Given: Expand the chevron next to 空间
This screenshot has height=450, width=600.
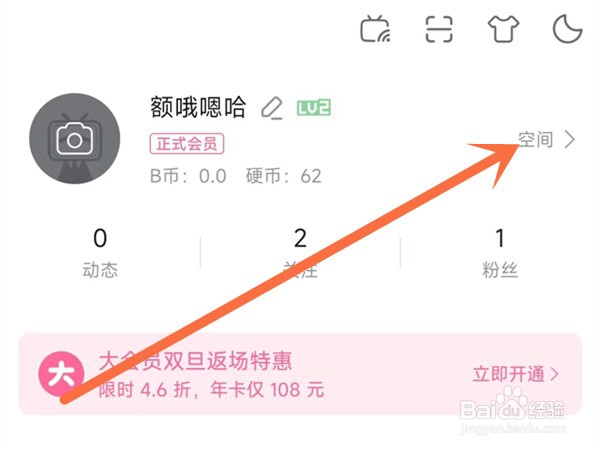Looking at the screenshot, I should click(570, 139).
